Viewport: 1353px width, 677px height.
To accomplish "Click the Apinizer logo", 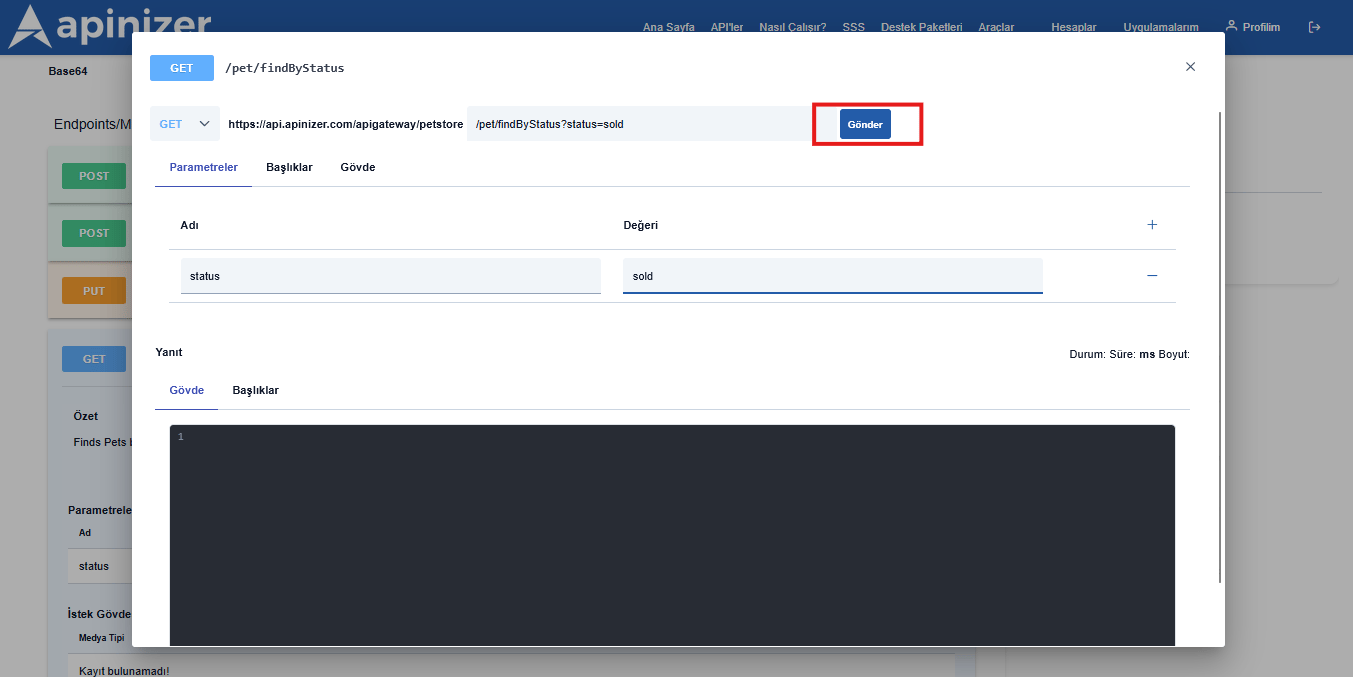I will [110, 27].
